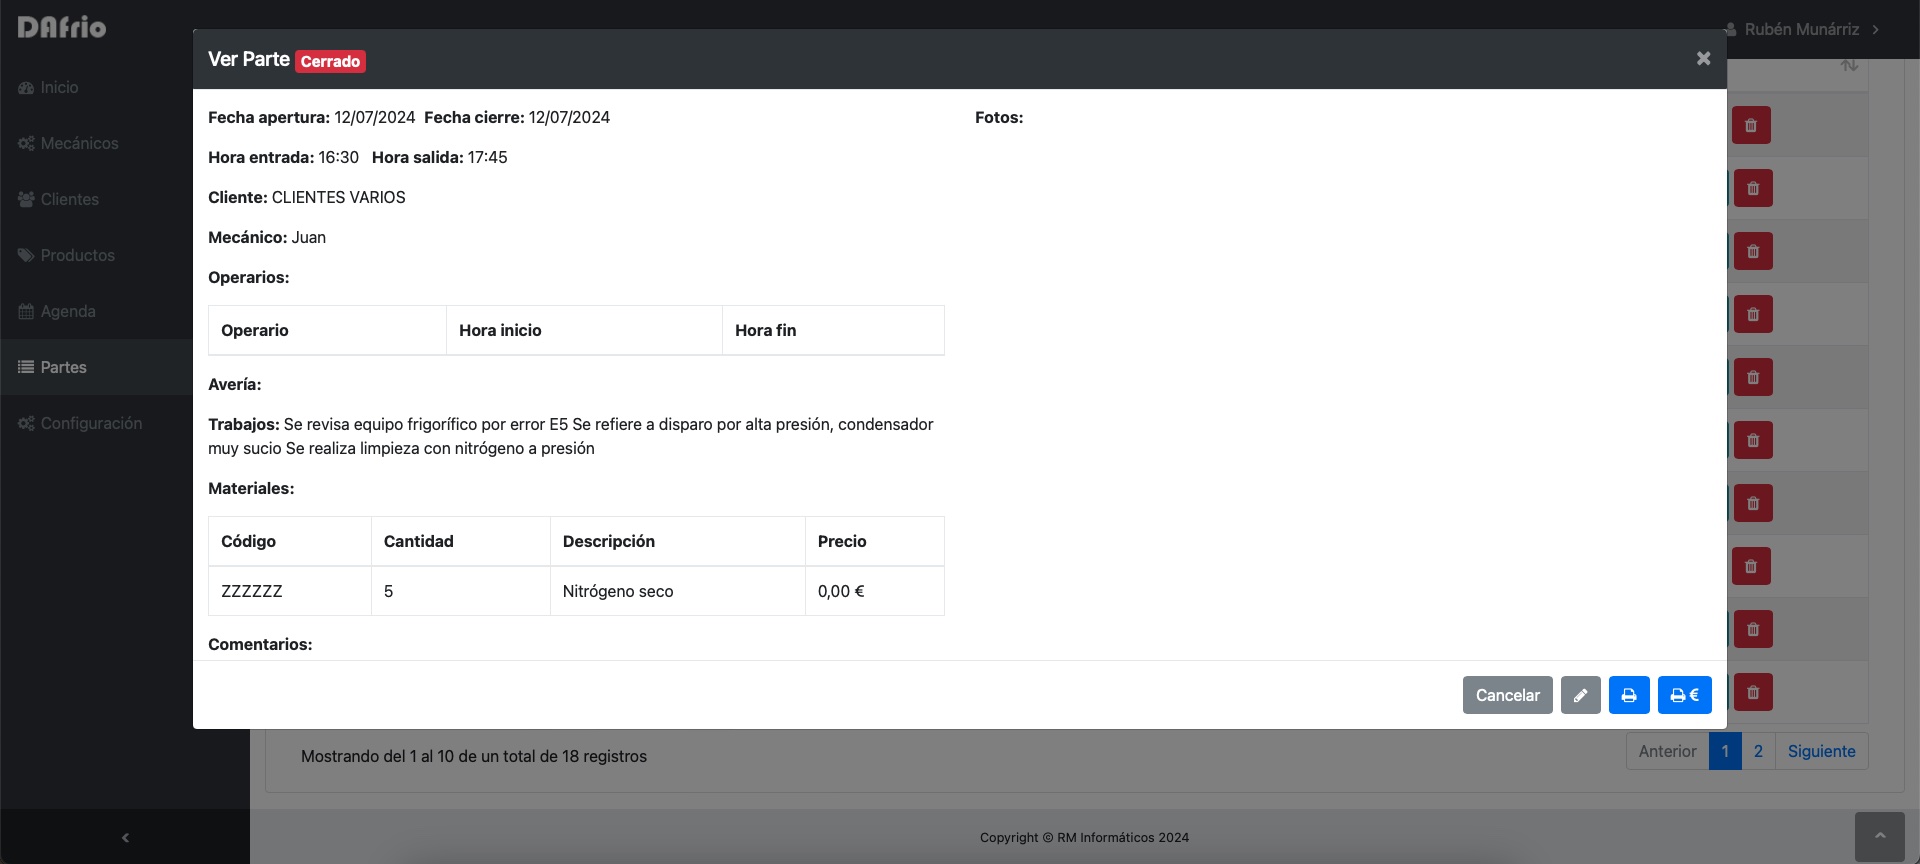Click the CLIENTES VARIOS client name
Viewport: 1920px width, 864px height.
tap(339, 197)
